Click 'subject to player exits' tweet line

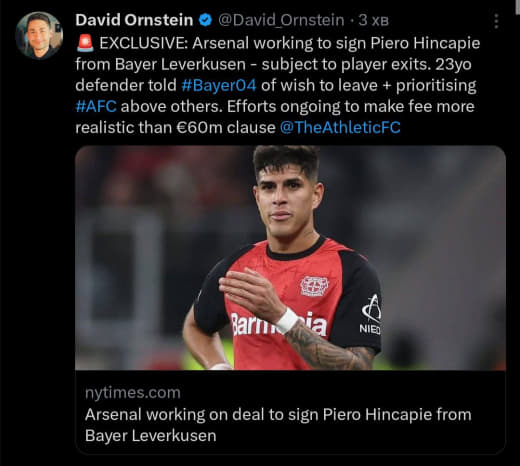pyautogui.click(x=346, y=65)
